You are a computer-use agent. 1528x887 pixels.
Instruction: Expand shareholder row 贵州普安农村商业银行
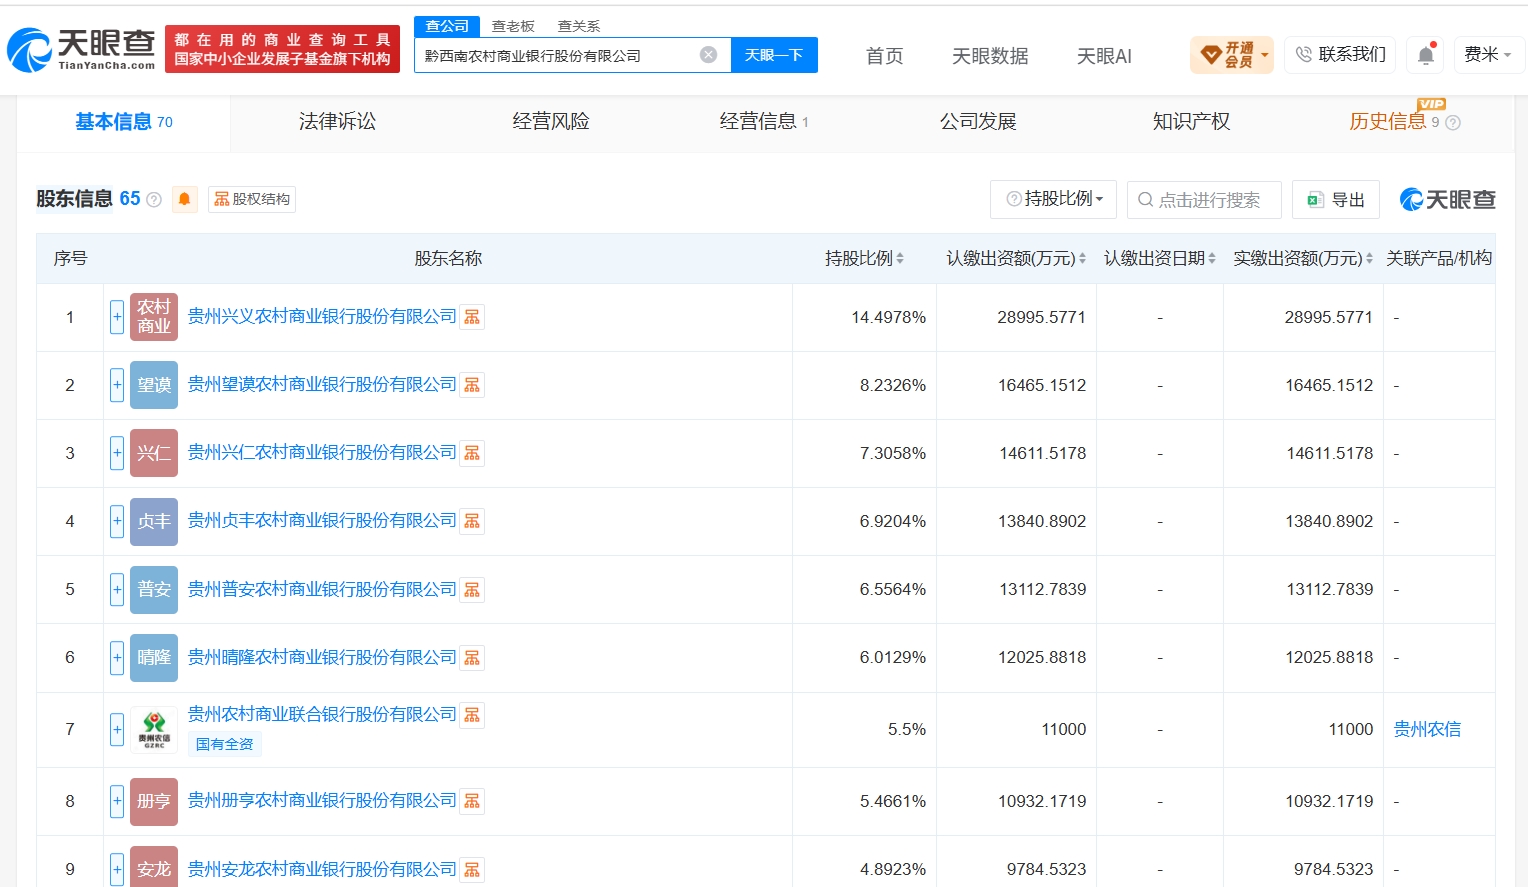pos(117,589)
